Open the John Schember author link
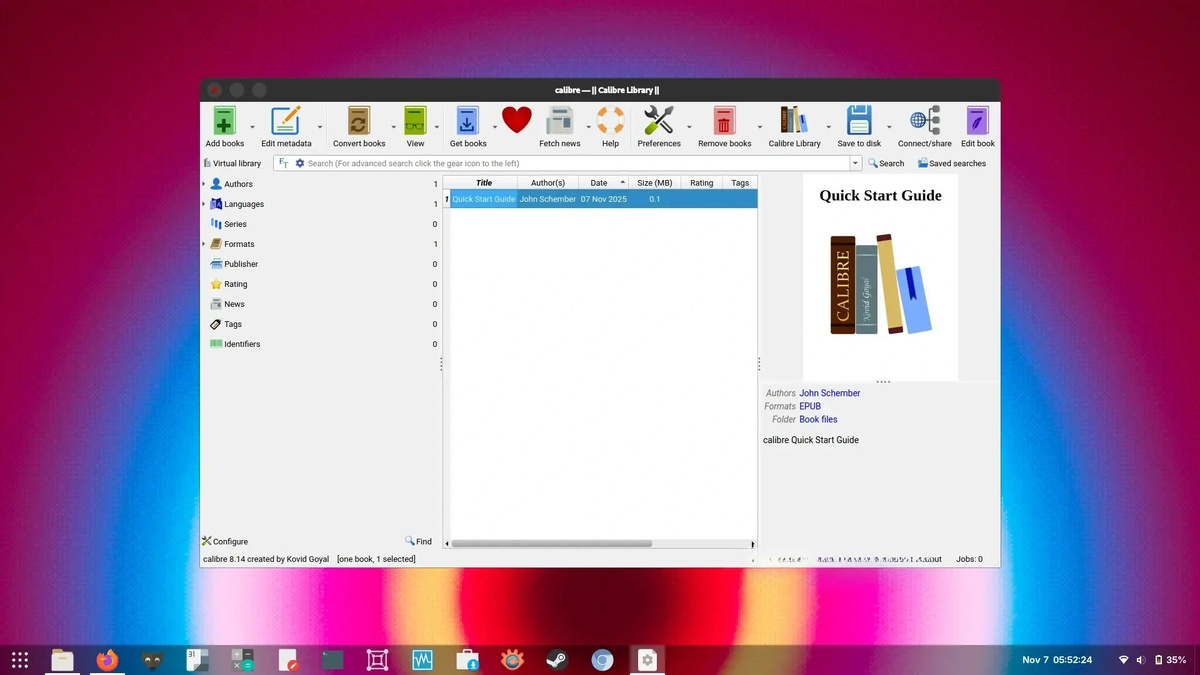Viewport: 1200px width, 675px height. (830, 393)
